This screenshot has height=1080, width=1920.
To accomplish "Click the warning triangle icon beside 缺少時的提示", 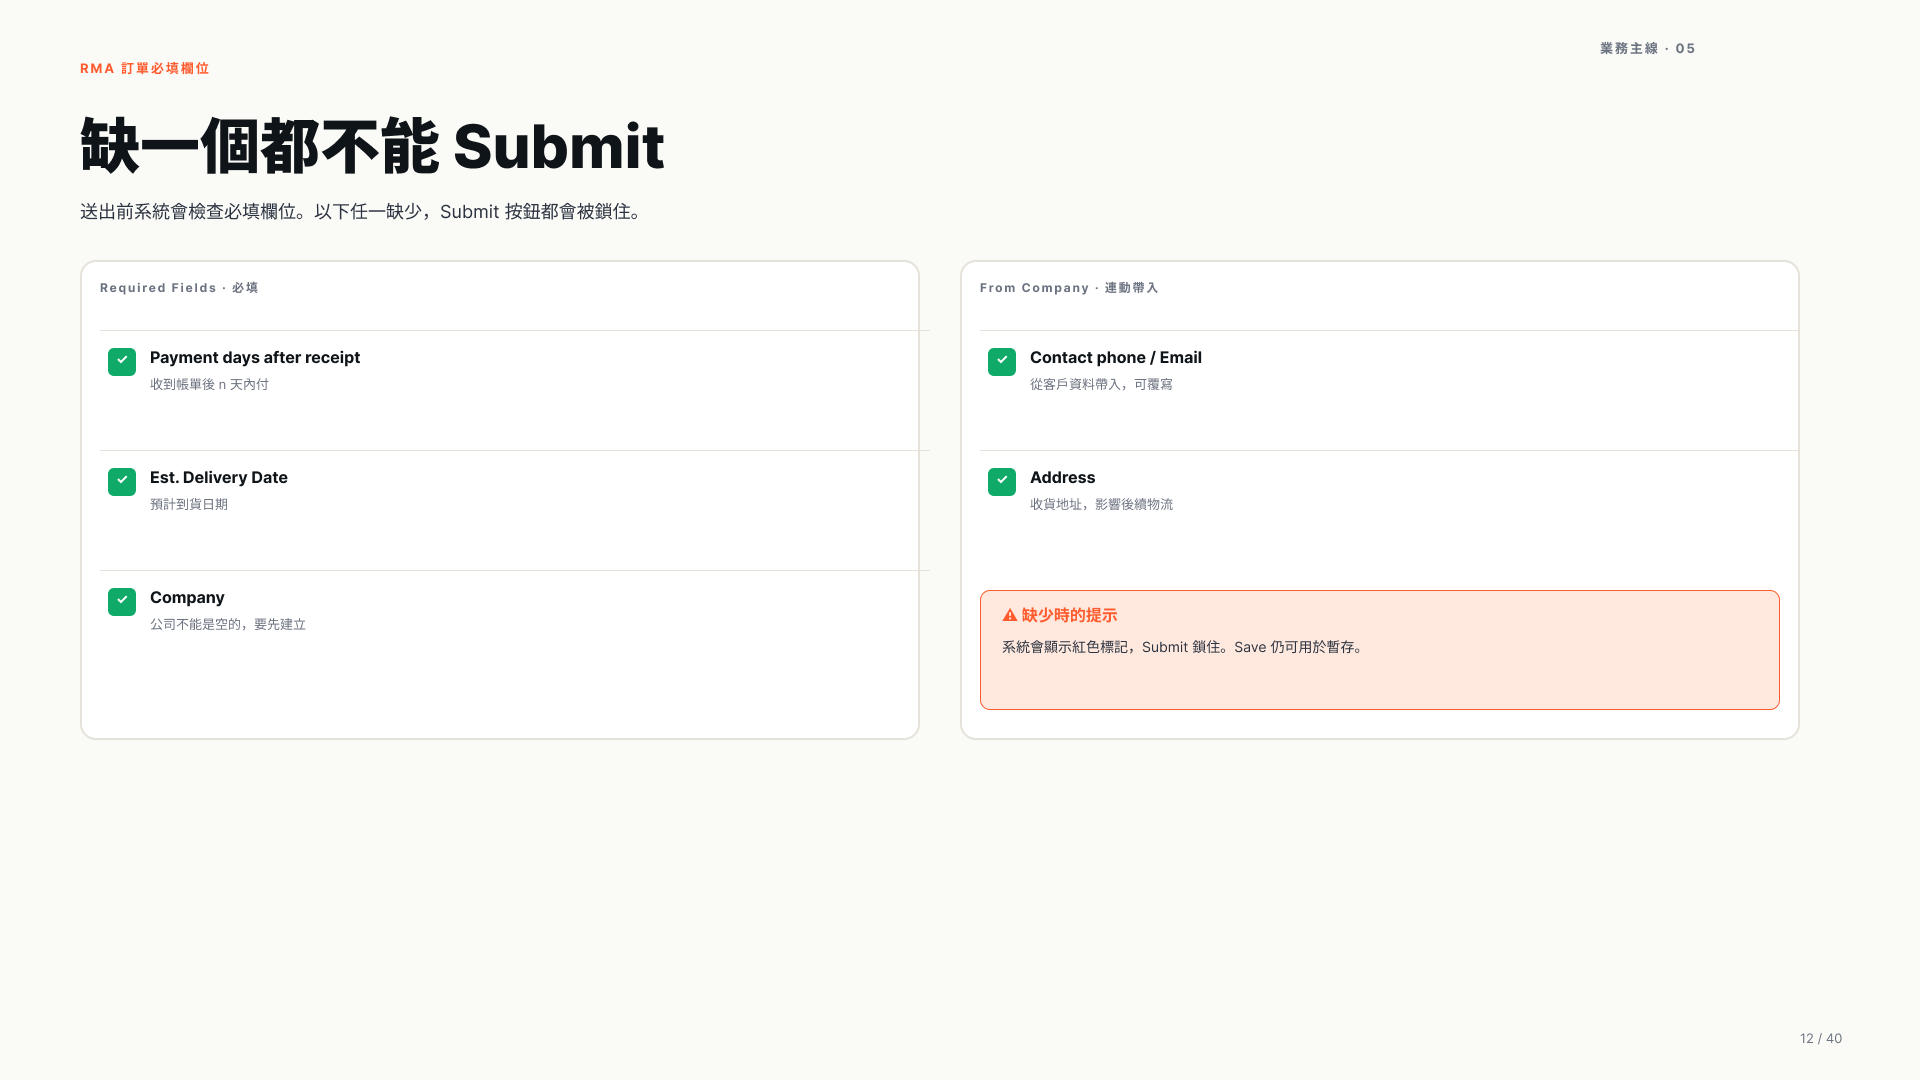I will coord(1010,615).
